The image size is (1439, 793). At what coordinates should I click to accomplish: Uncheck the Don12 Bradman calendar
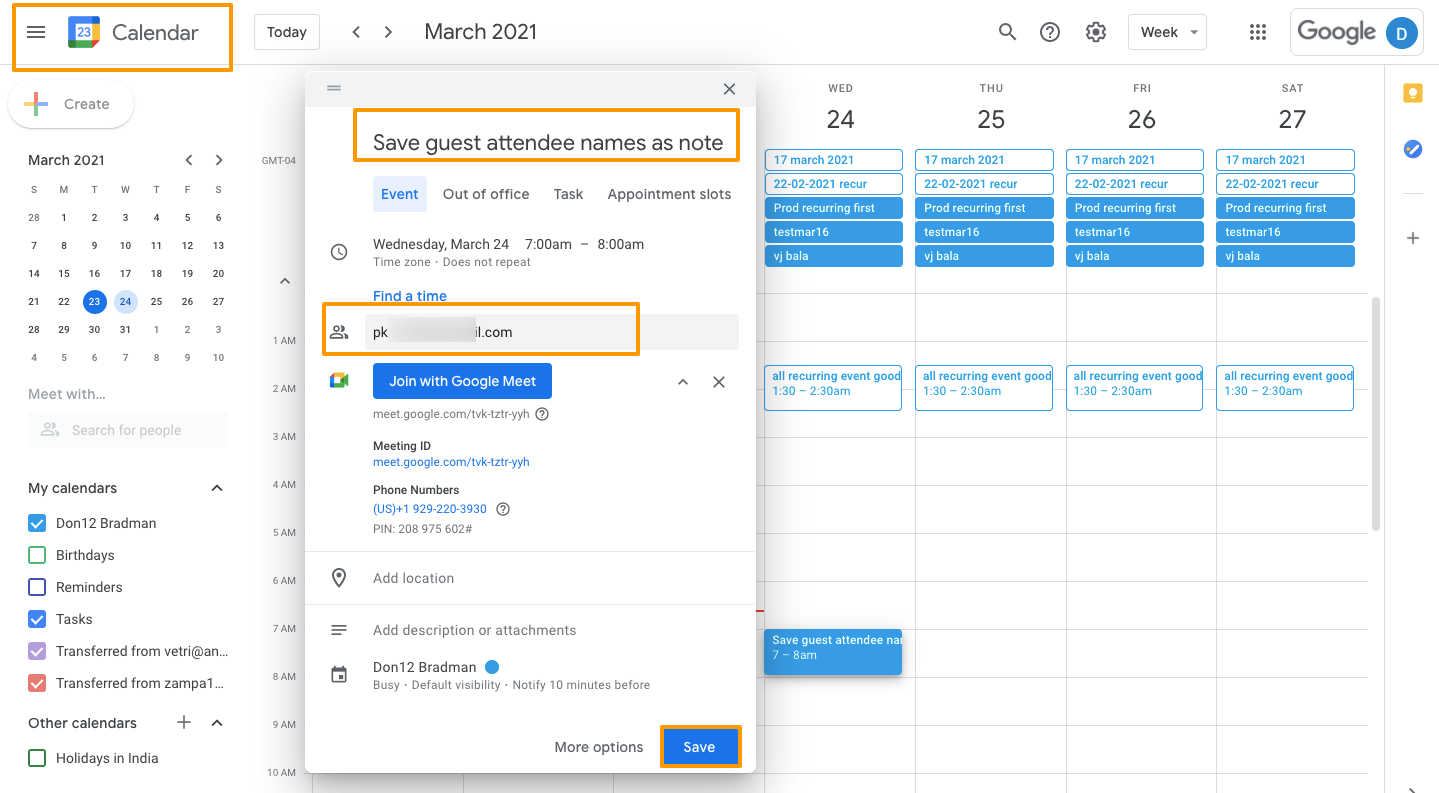tap(38, 523)
